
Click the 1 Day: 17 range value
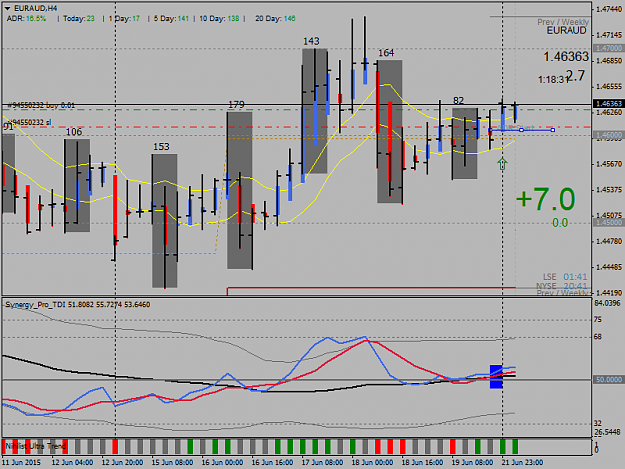coord(124,19)
